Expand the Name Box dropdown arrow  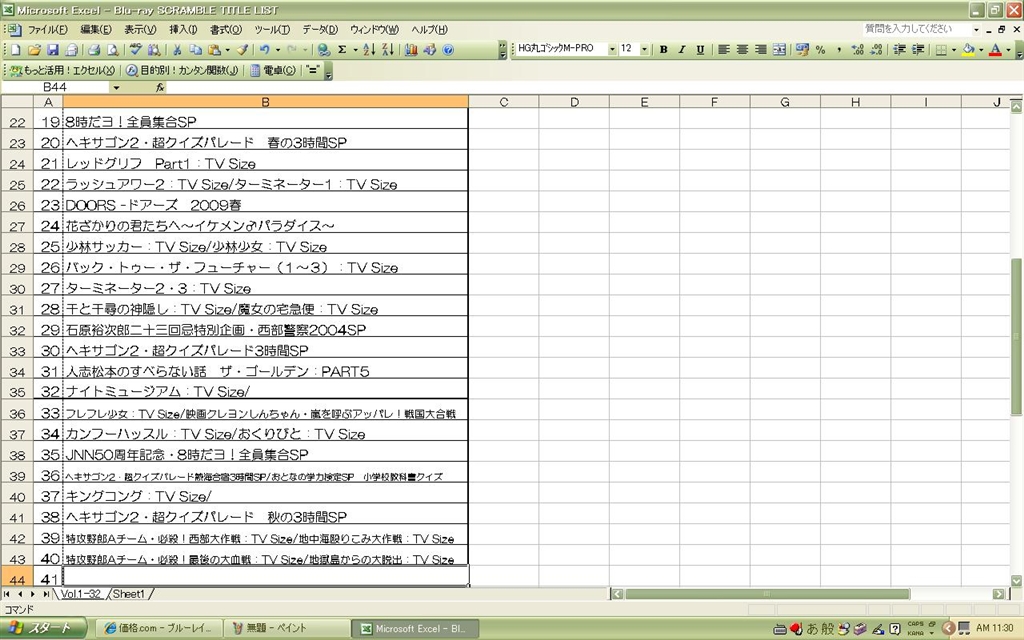(x=116, y=88)
